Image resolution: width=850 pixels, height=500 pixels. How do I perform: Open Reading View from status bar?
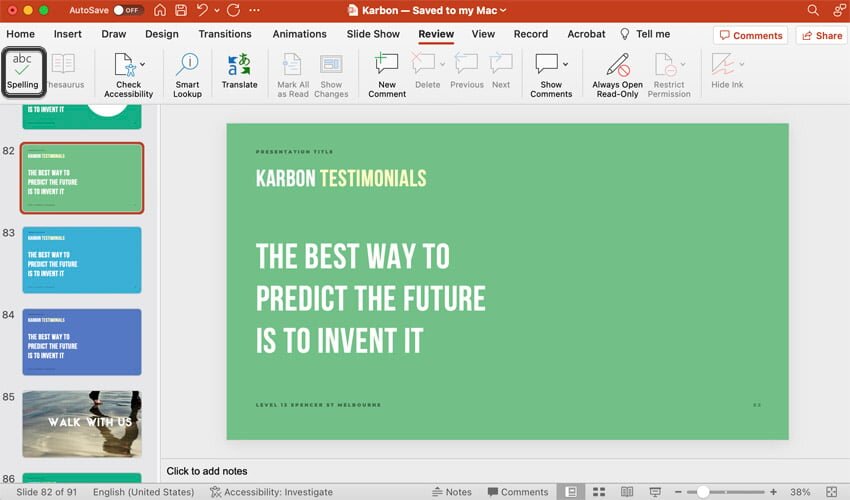click(x=626, y=492)
